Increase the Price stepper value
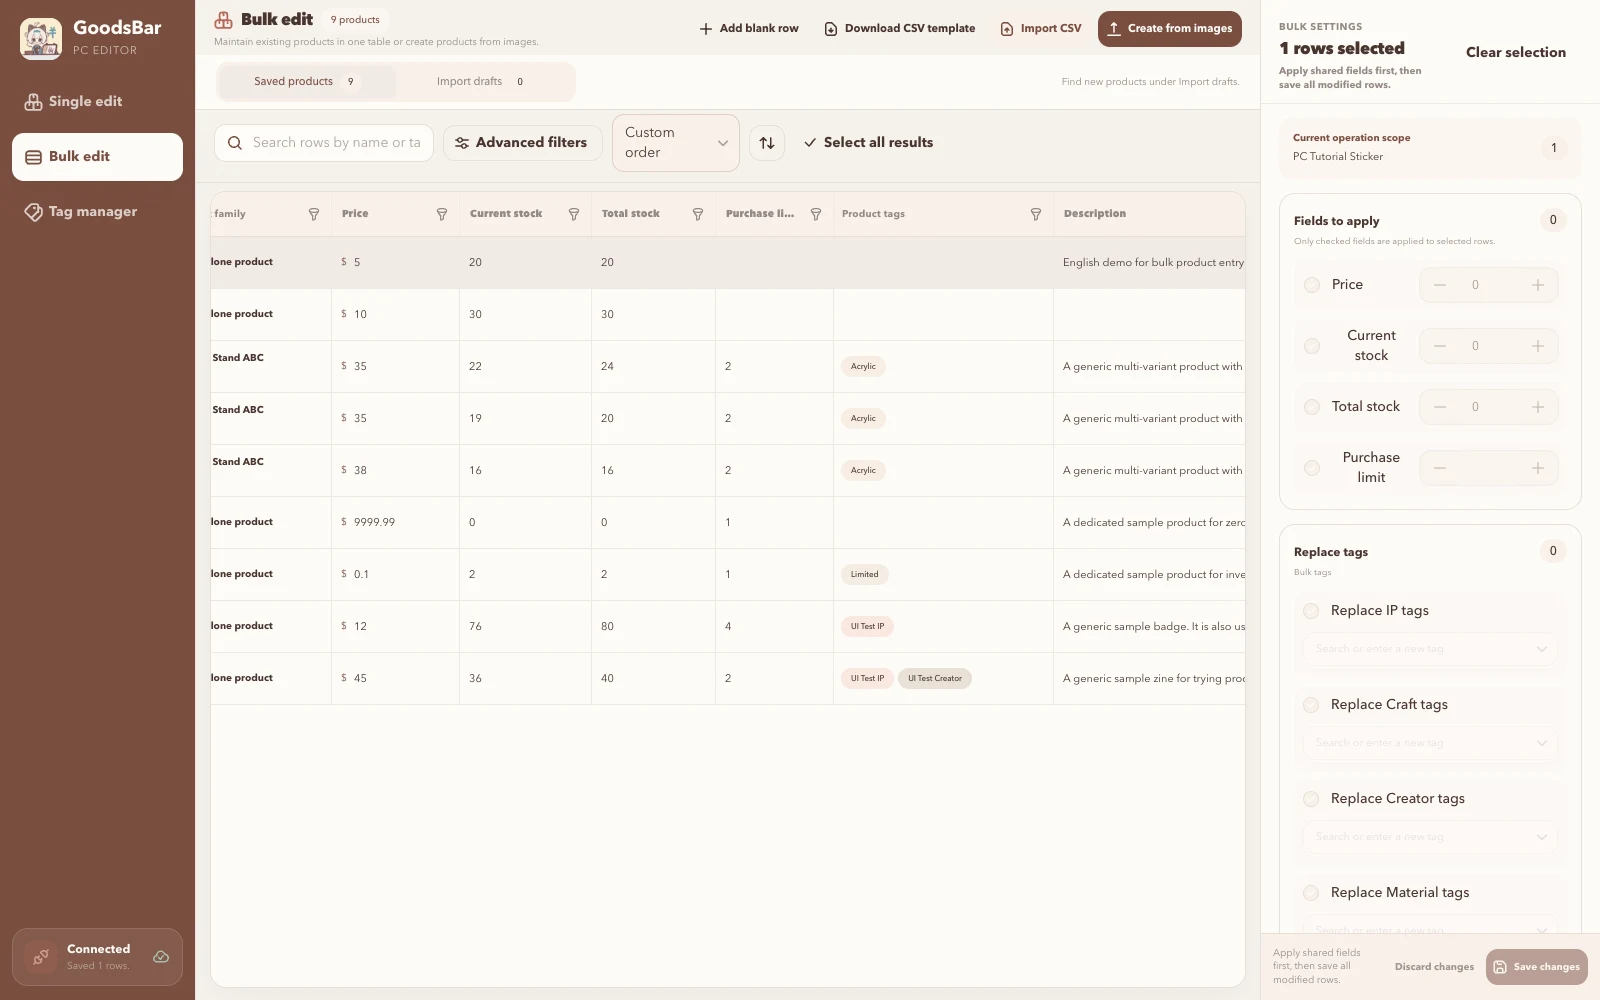 point(1538,285)
